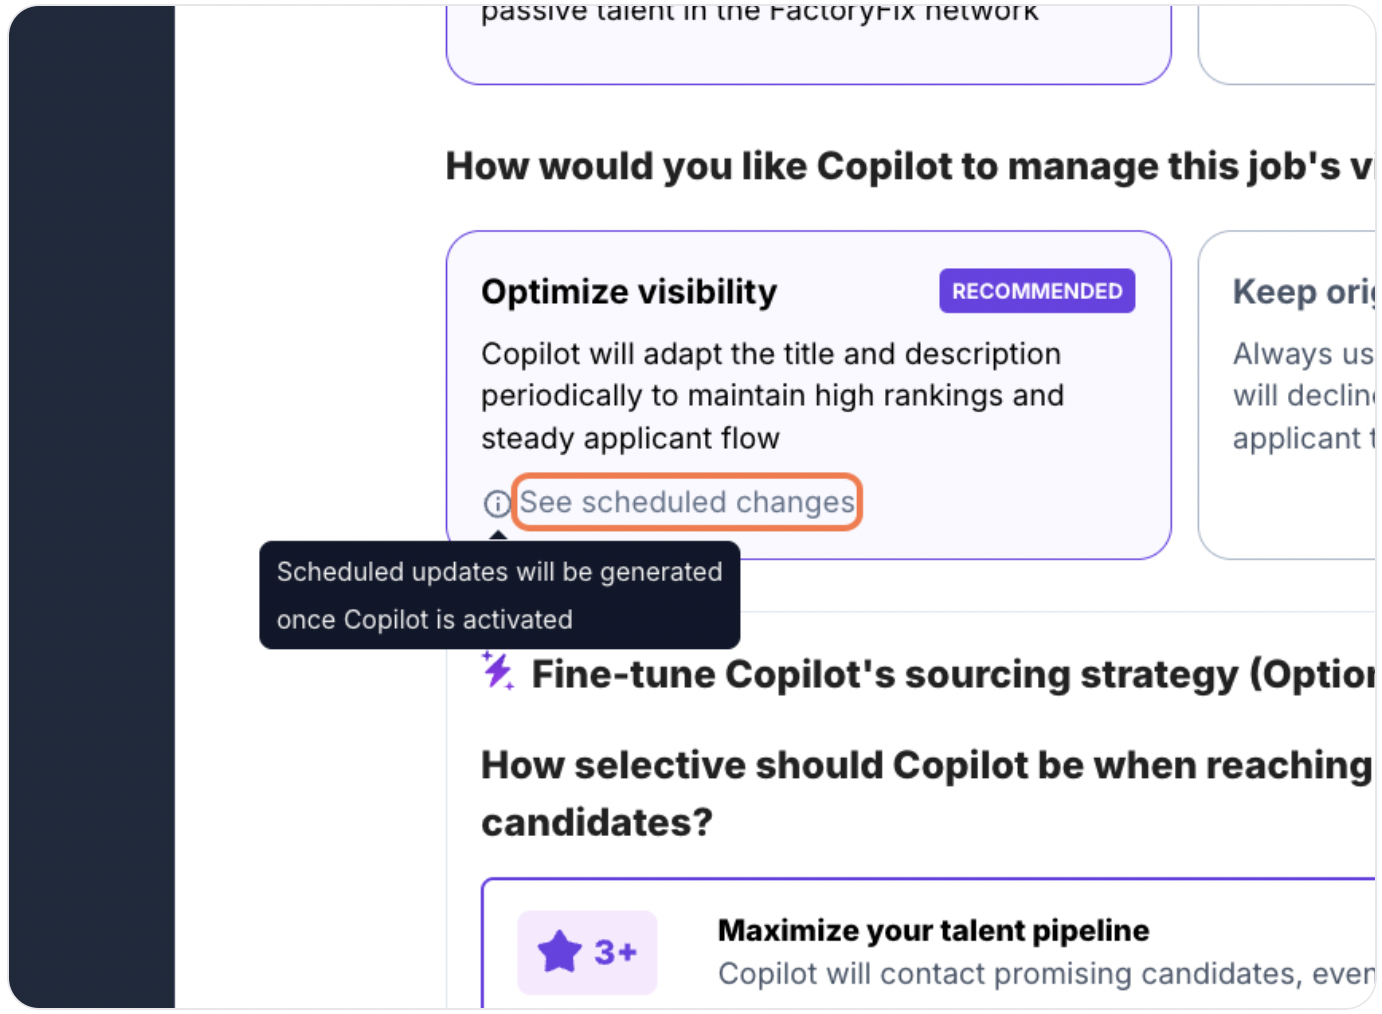Click the Optimize visibility title text
This screenshot has width=1382, height=1014.
point(629,291)
